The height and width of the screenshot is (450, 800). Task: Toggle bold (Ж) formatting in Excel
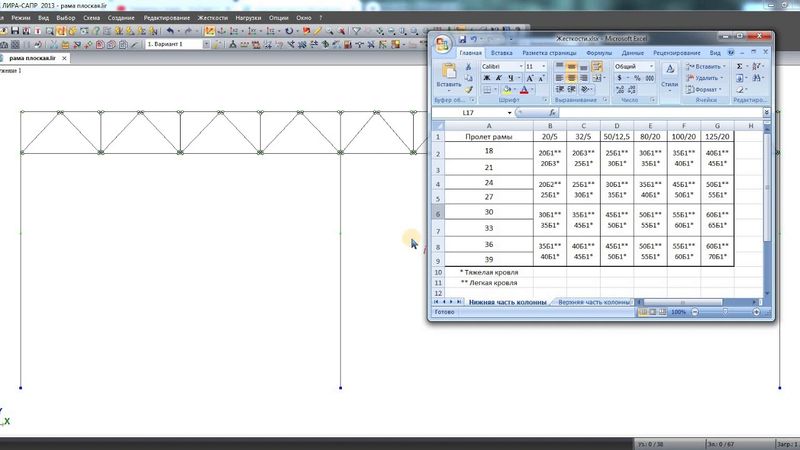click(x=487, y=78)
